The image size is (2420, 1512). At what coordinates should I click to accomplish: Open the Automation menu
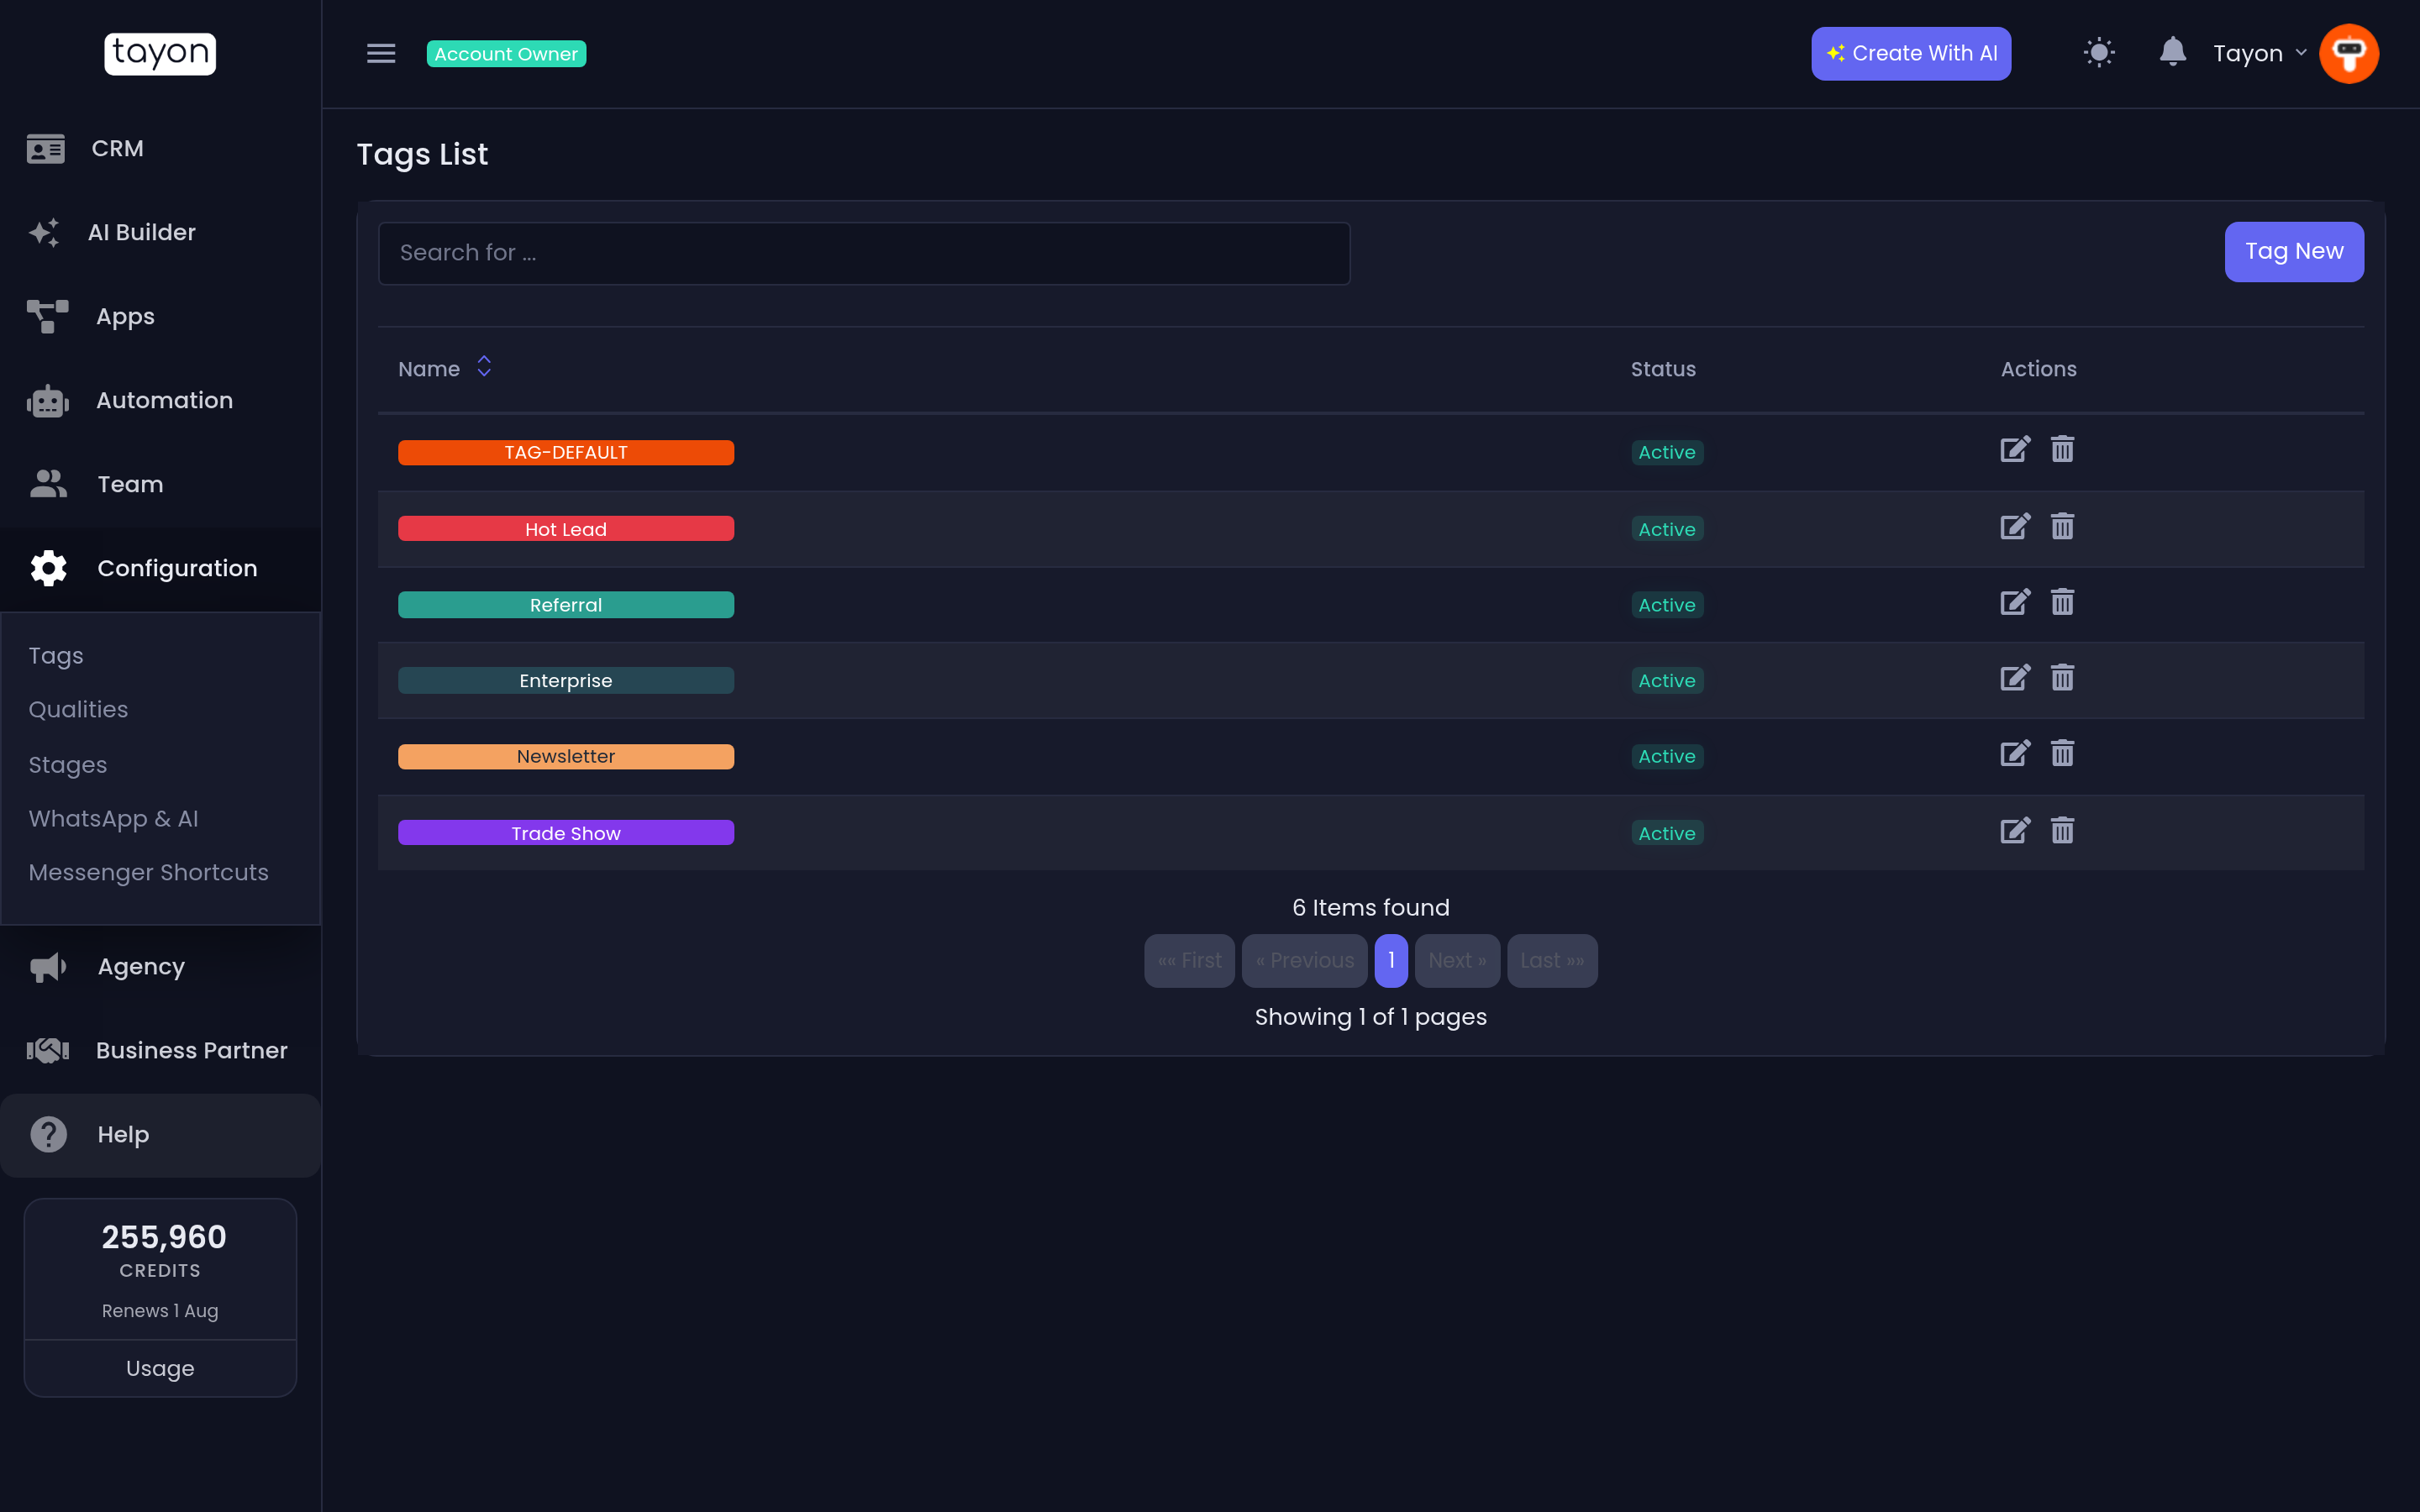160,401
